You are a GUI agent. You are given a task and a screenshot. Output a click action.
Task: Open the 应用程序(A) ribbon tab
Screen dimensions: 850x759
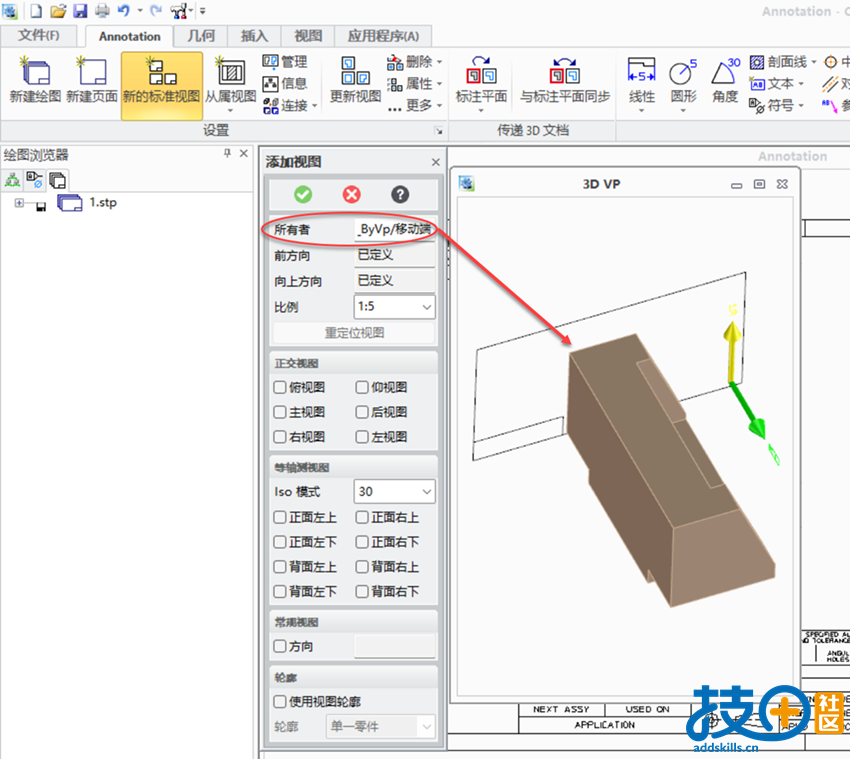[x=383, y=36]
